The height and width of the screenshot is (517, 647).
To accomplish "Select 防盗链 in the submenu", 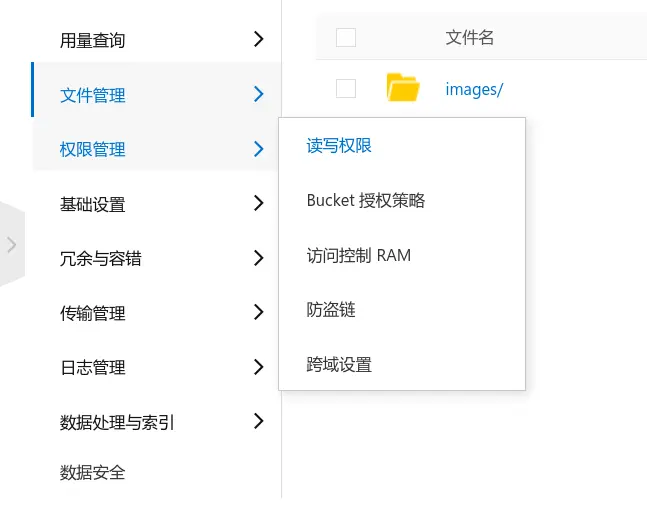I will click(331, 310).
